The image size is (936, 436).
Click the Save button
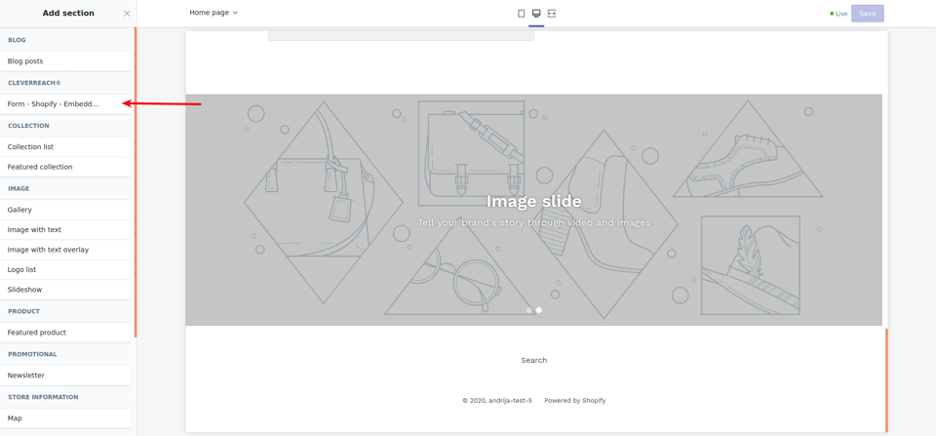click(867, 13)
